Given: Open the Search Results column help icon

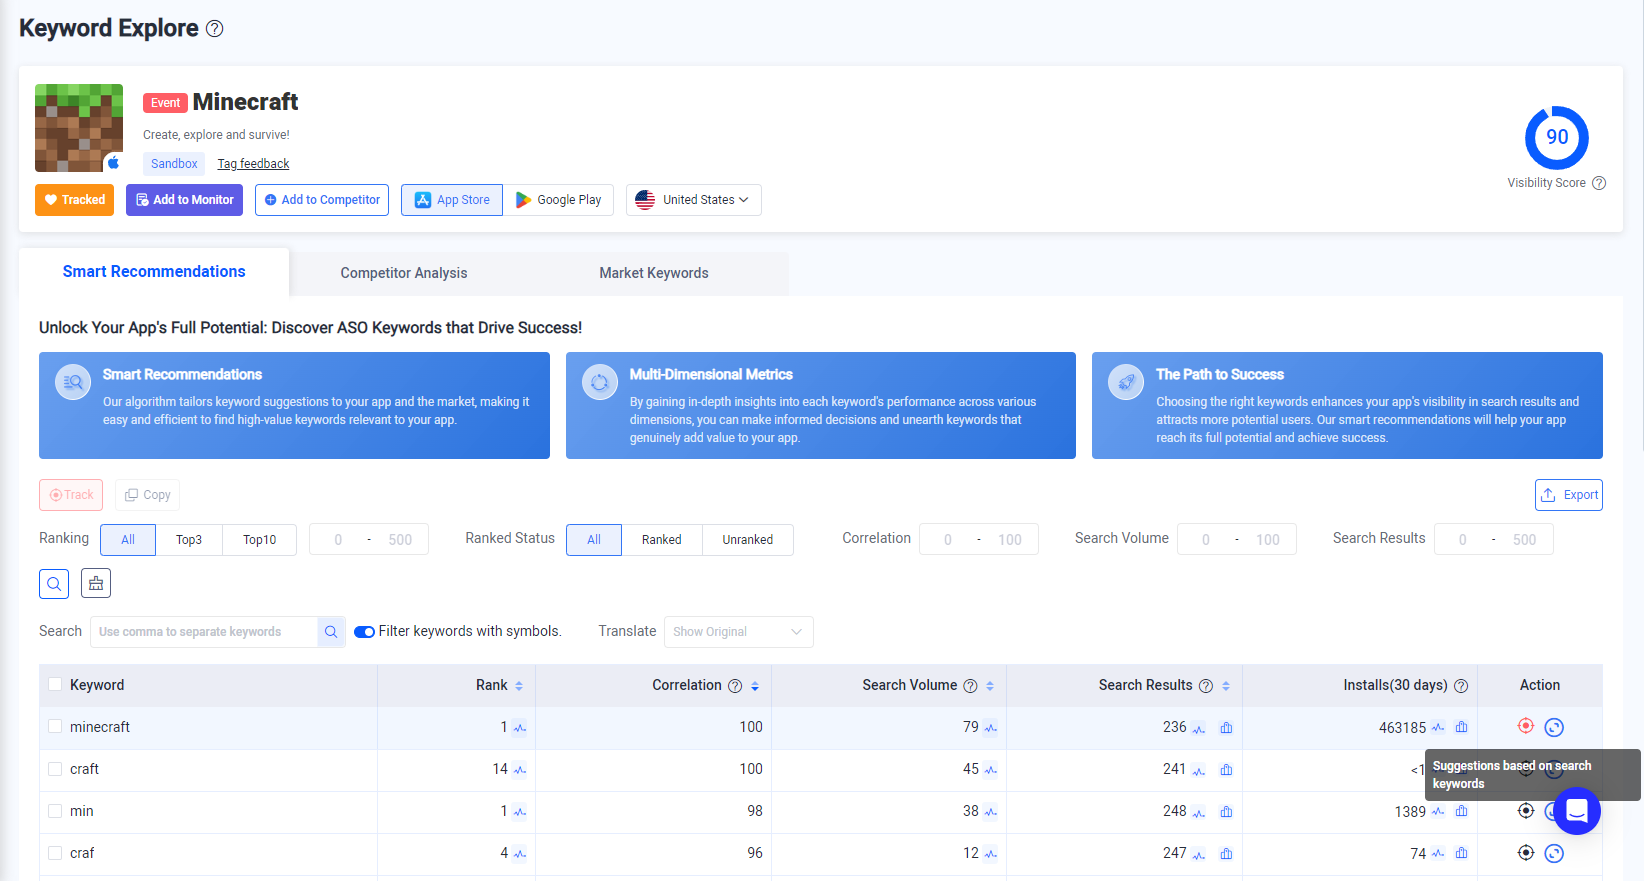Looking at the screenshot, I should click(1206, 686).
